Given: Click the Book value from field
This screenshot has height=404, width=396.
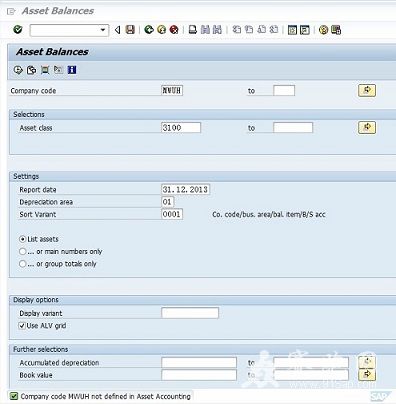Looking at the screenshot, I should click(199, 375).
